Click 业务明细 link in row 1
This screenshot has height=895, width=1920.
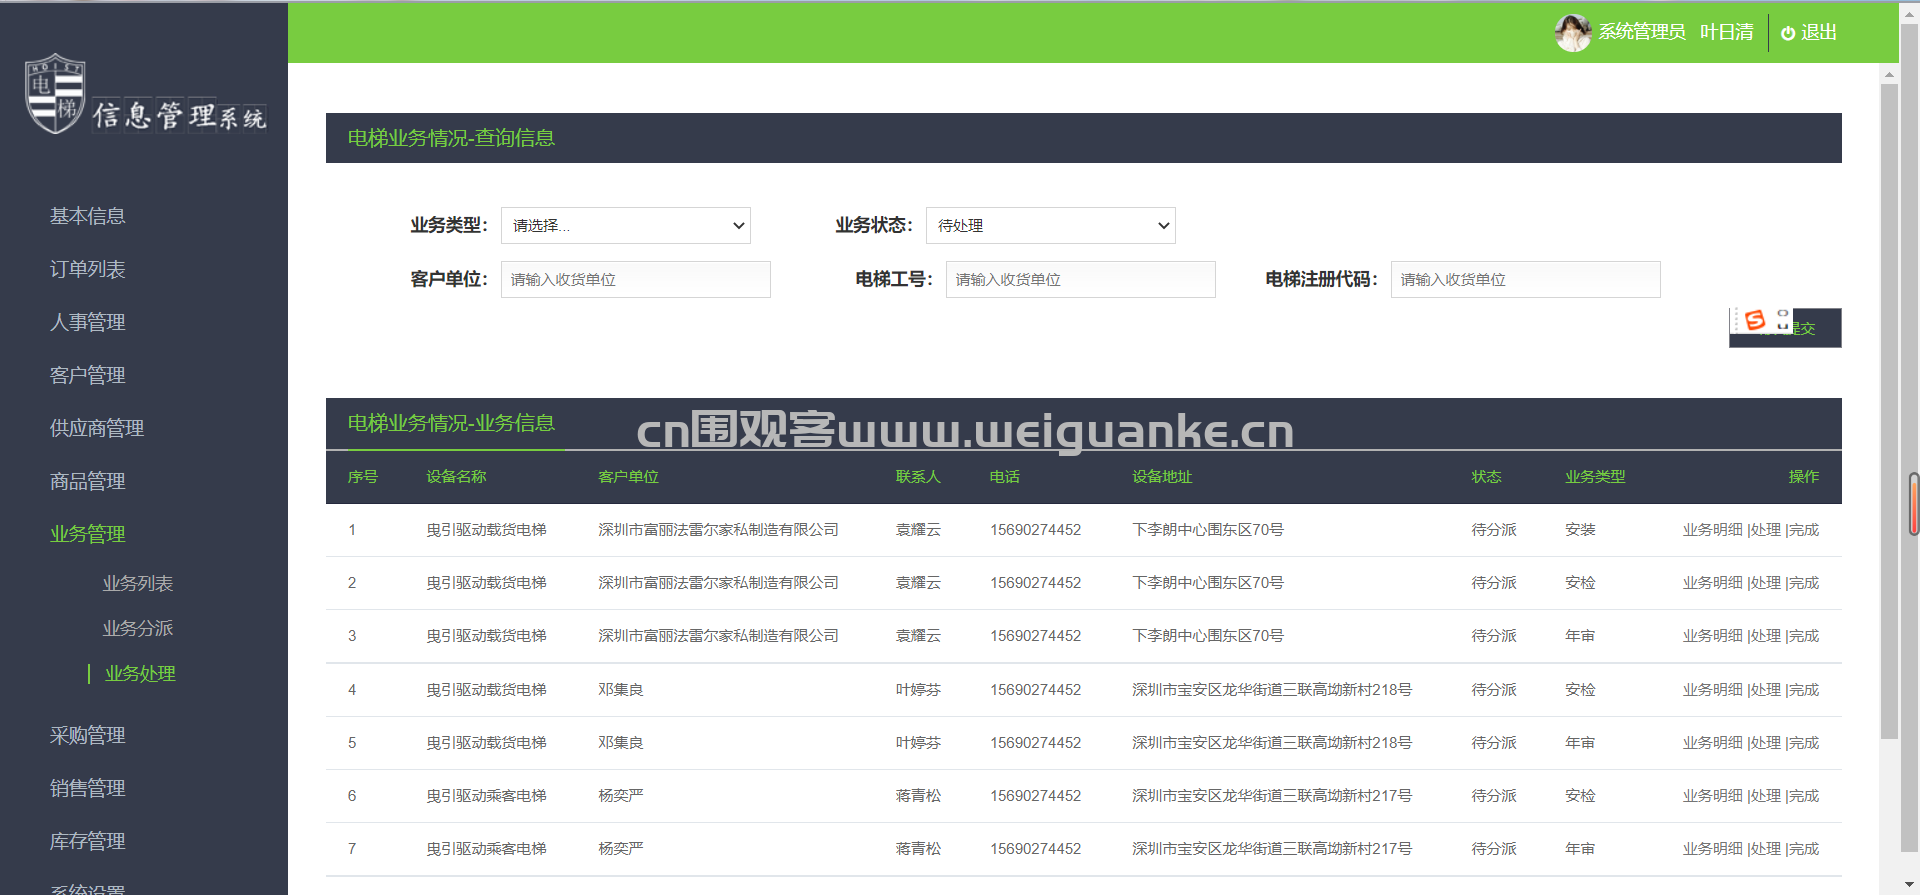(1712, 530)
